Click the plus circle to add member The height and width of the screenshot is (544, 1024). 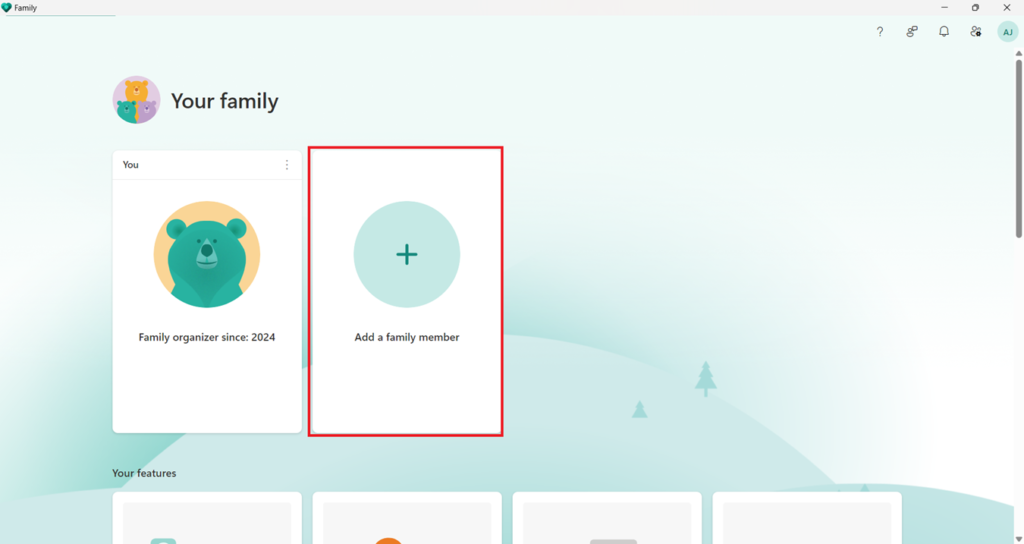[x=407, y=254]
